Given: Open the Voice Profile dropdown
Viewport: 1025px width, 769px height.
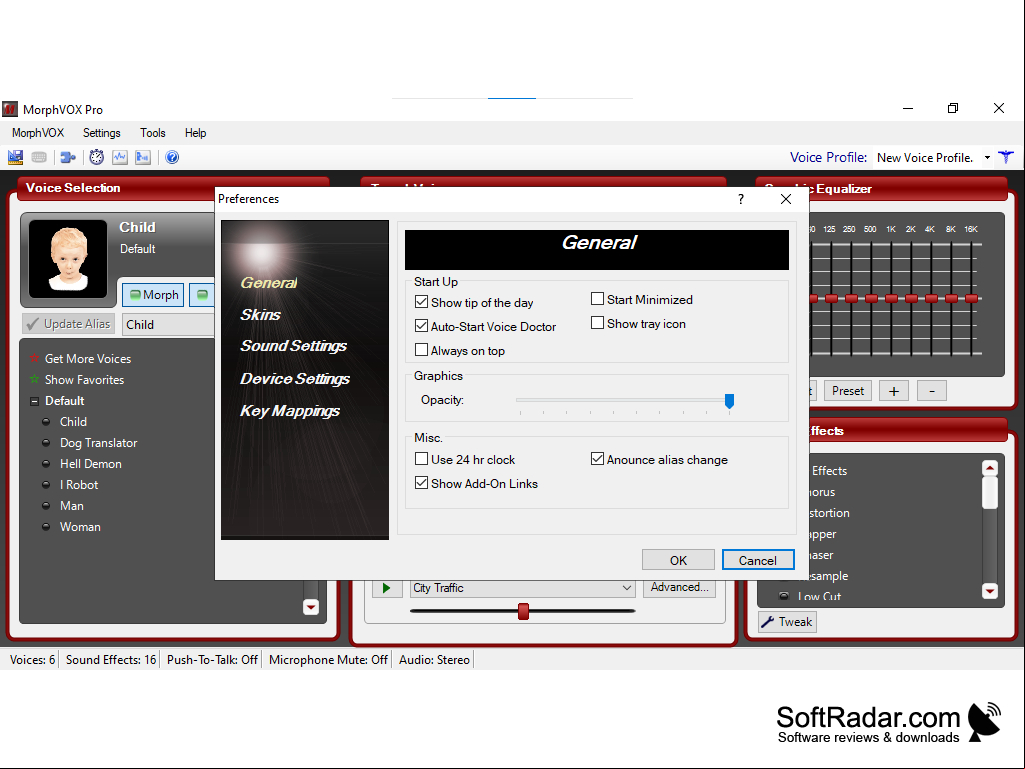Looking at the screenshot, I should coord(987,158).
